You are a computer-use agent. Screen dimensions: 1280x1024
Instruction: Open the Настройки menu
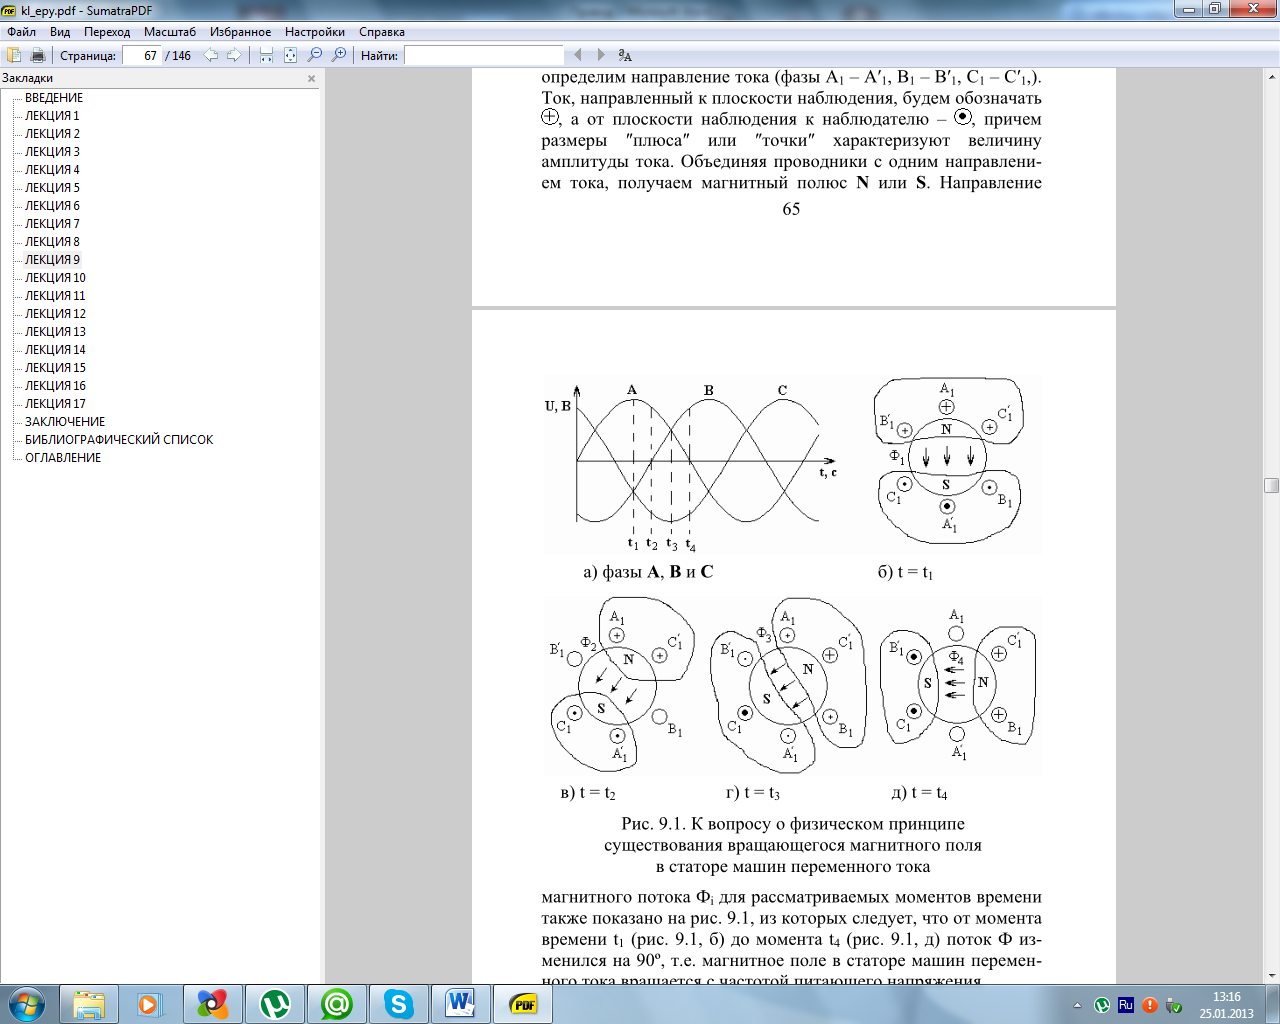[315, 32]
